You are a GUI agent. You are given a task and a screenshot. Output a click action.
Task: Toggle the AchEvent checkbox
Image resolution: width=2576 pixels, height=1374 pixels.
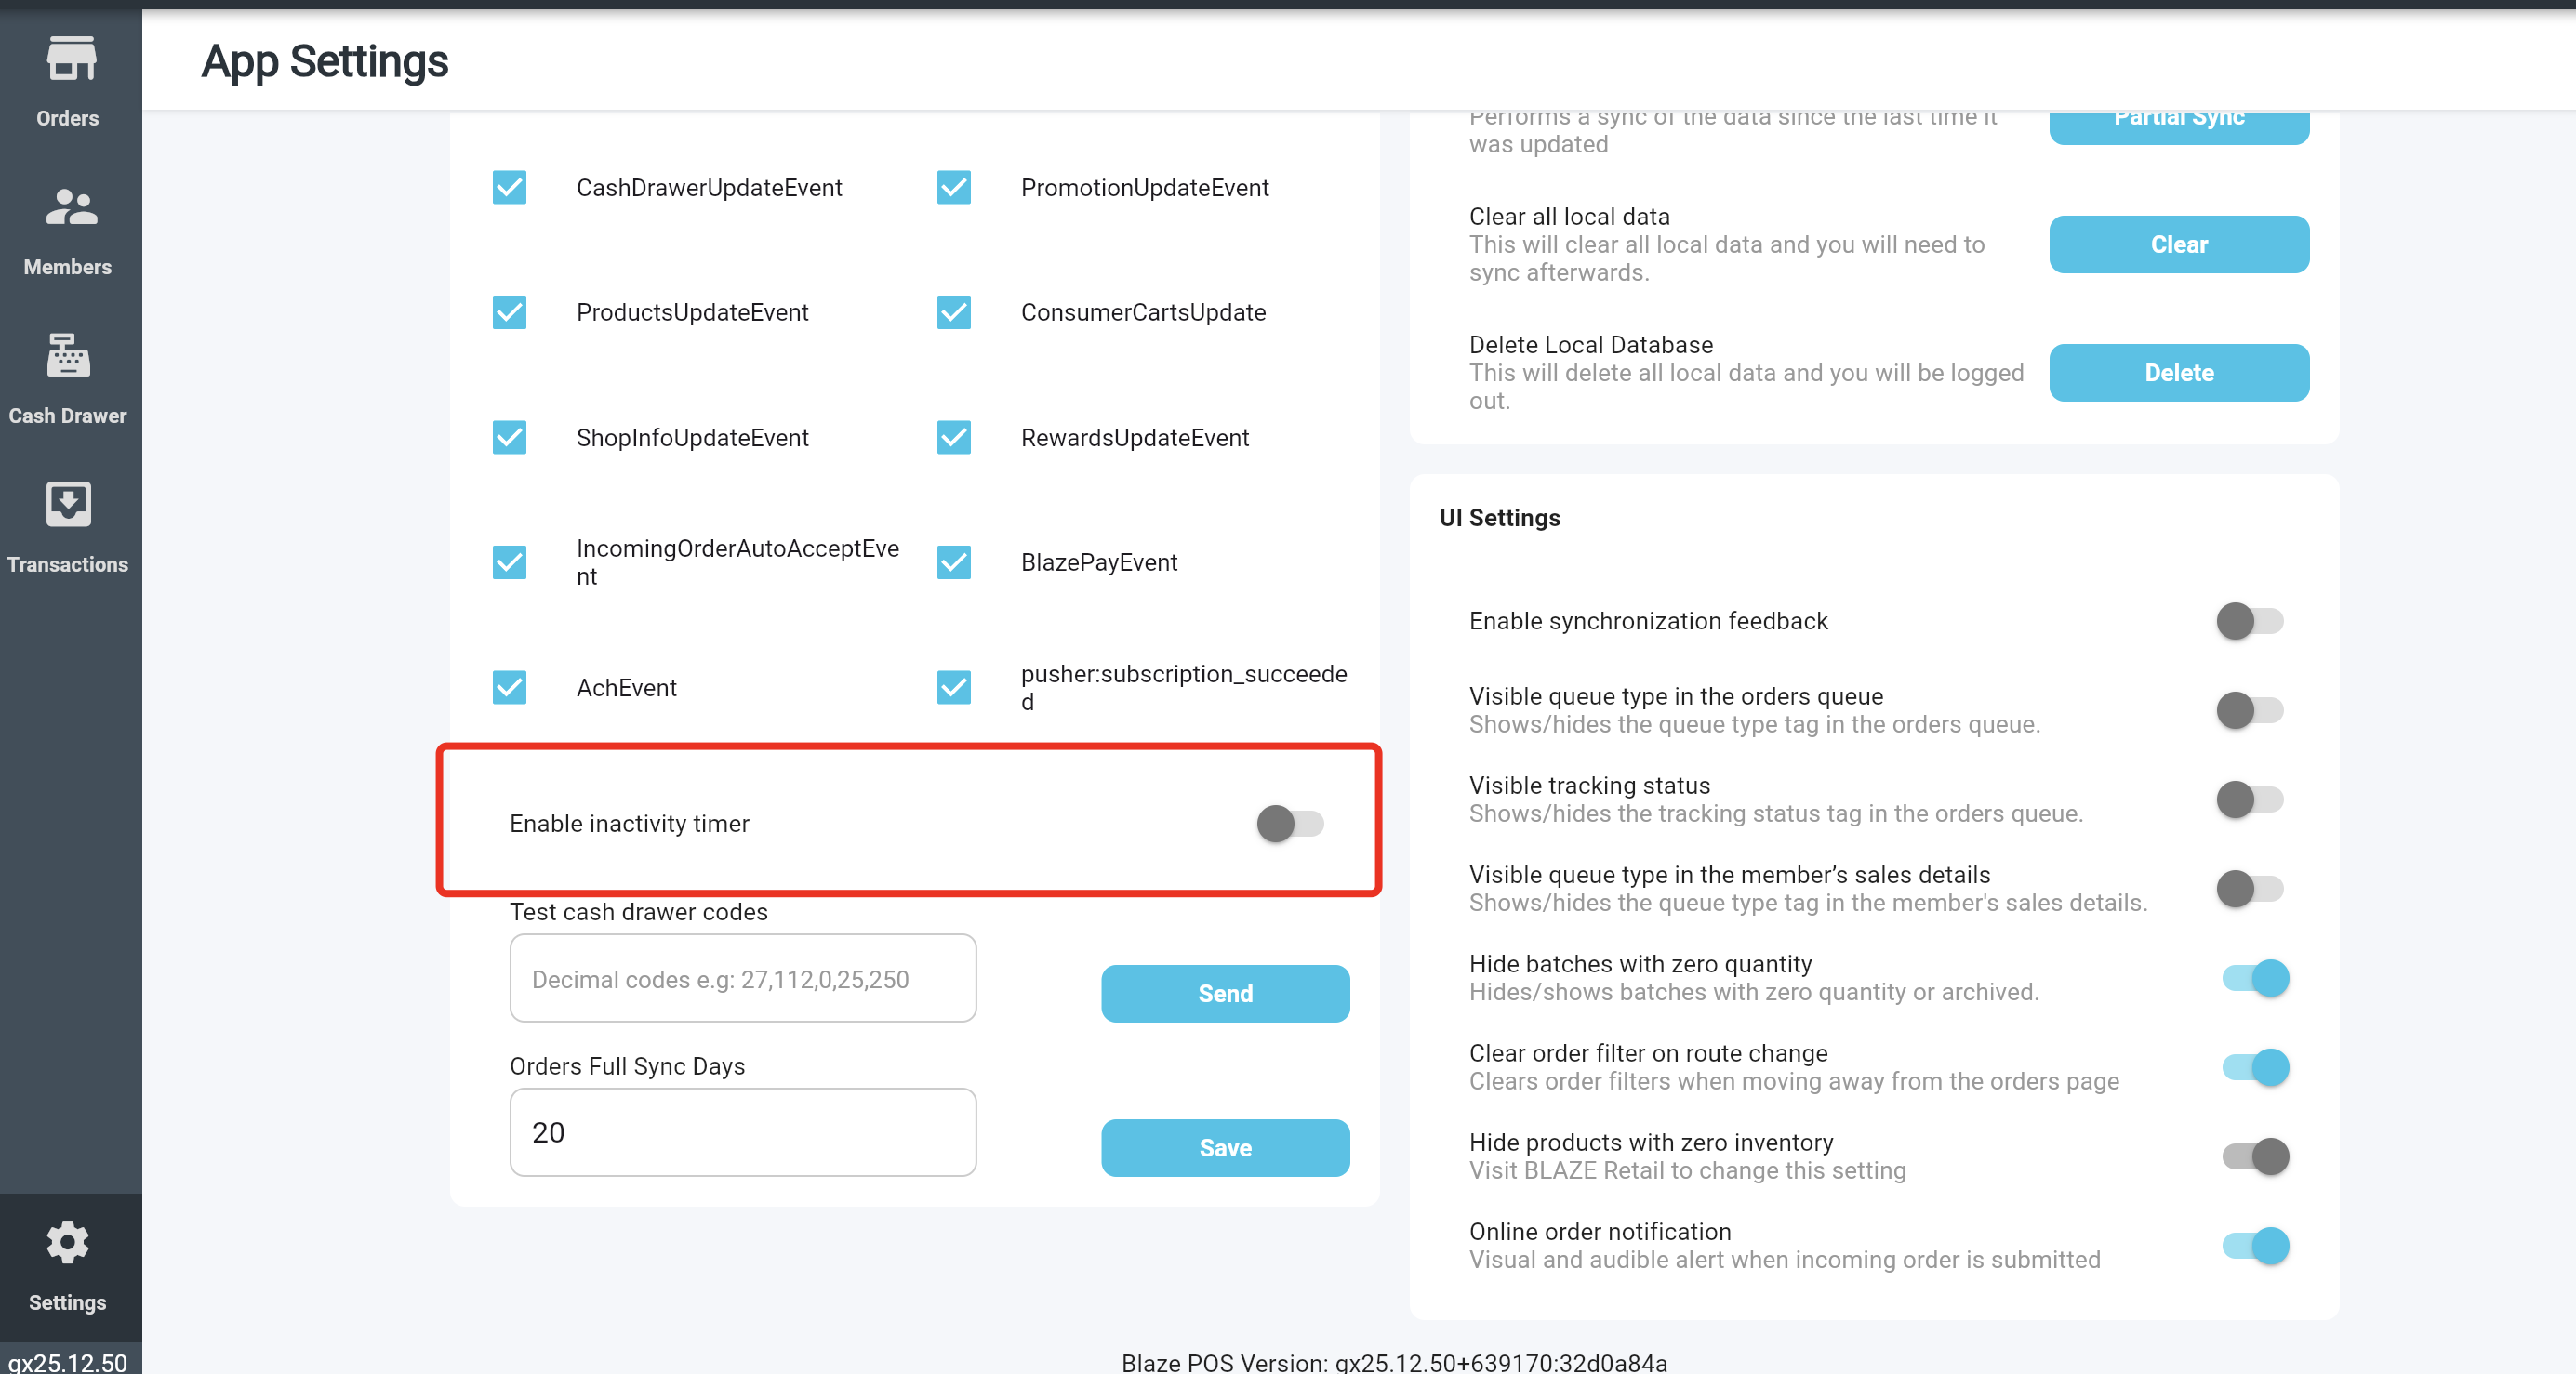pyautogui.click(x=509, y=688)
